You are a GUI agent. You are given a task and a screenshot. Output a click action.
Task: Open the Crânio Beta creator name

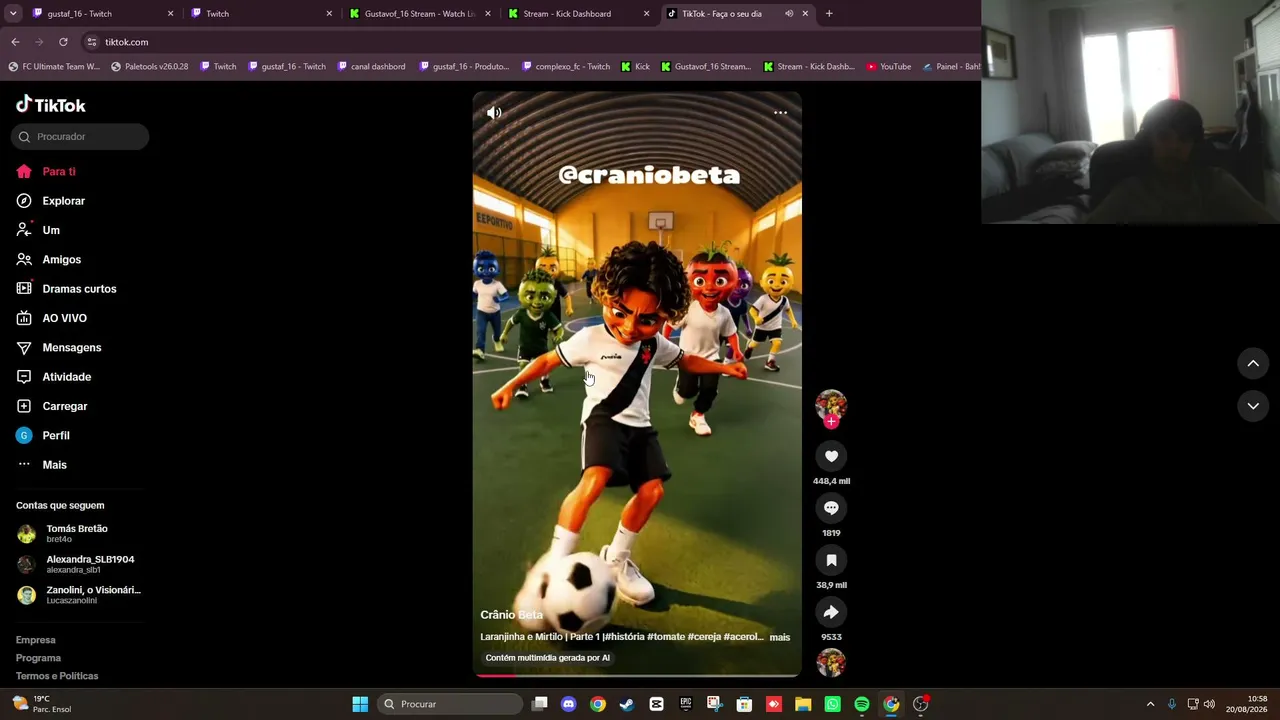(x=511, y=615)
